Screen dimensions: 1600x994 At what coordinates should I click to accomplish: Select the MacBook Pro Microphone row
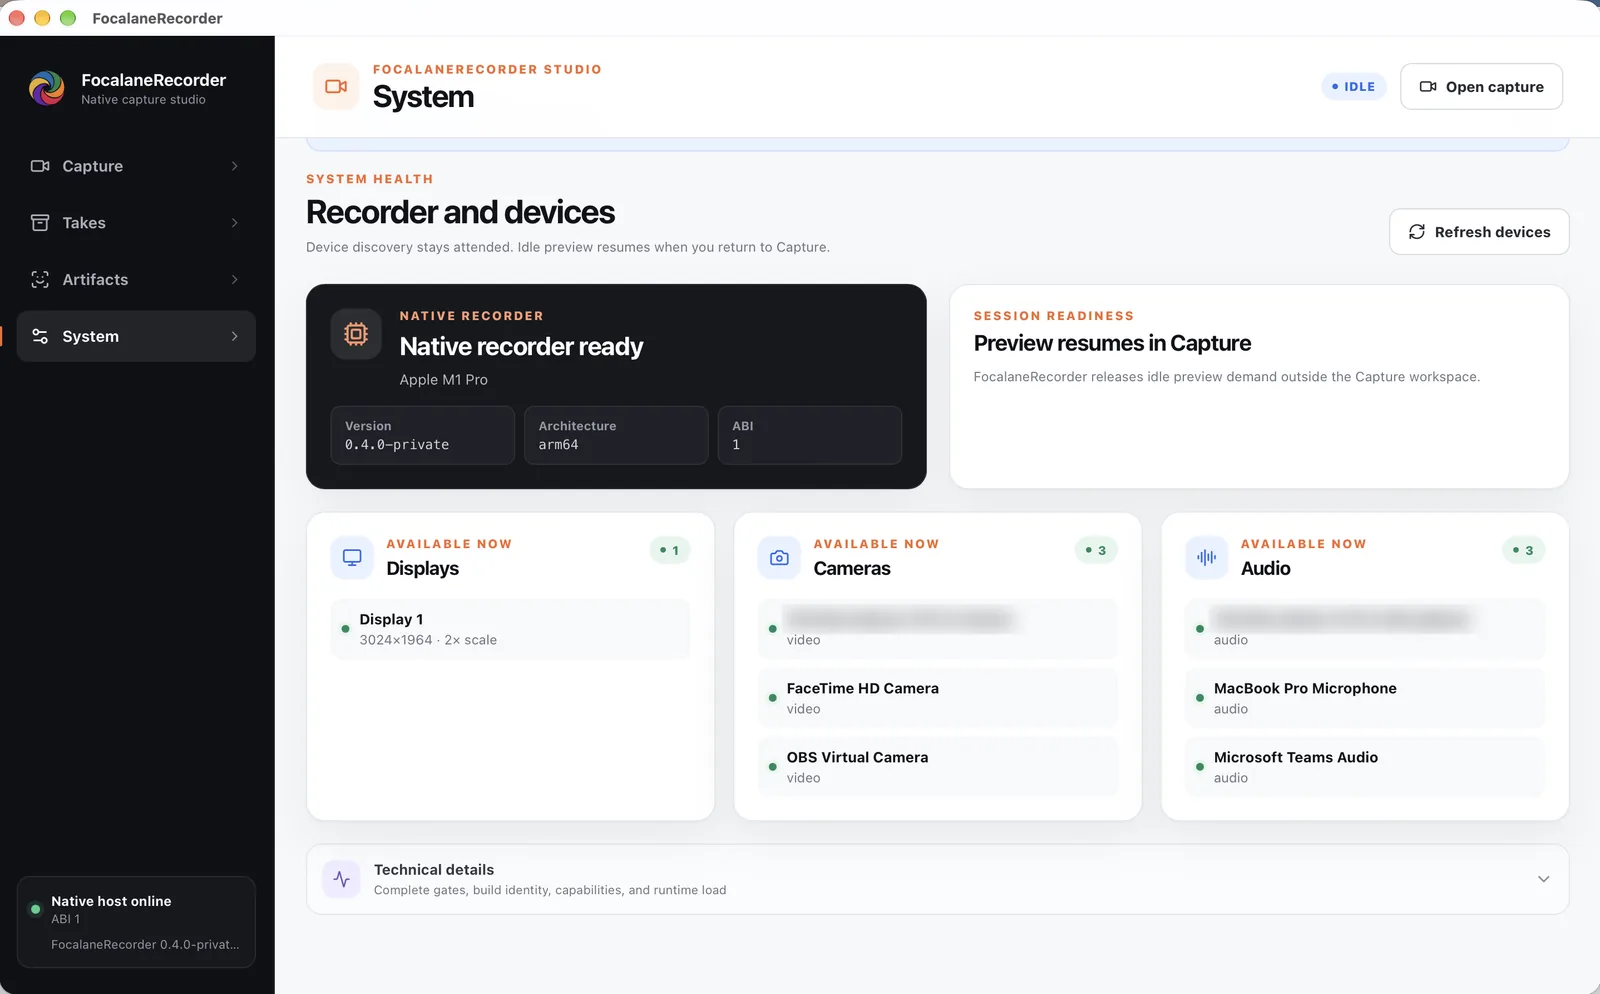pyautogui.click(x=1365, y=698)
